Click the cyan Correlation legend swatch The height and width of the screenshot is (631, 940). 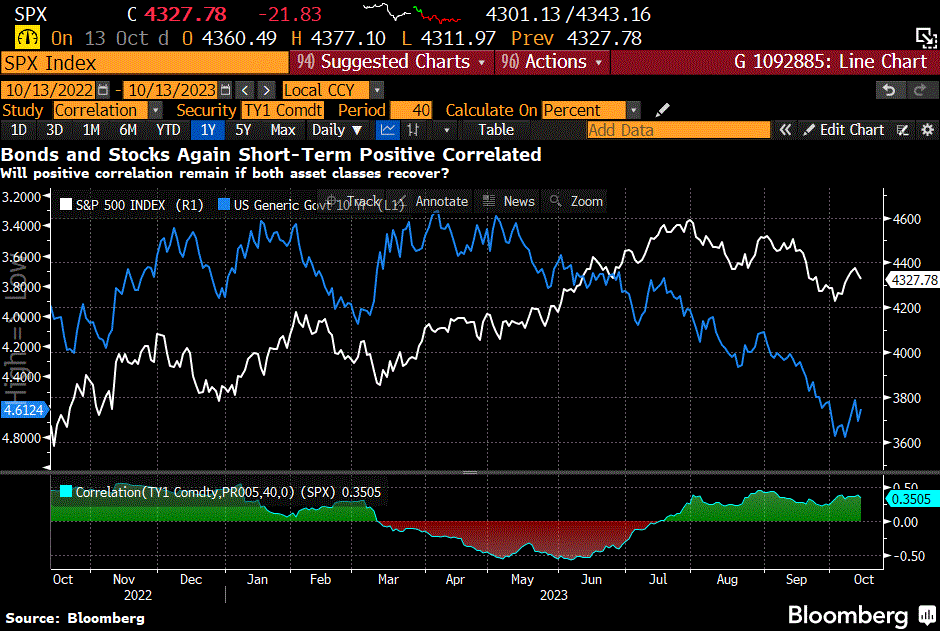[x=65, y=492]
